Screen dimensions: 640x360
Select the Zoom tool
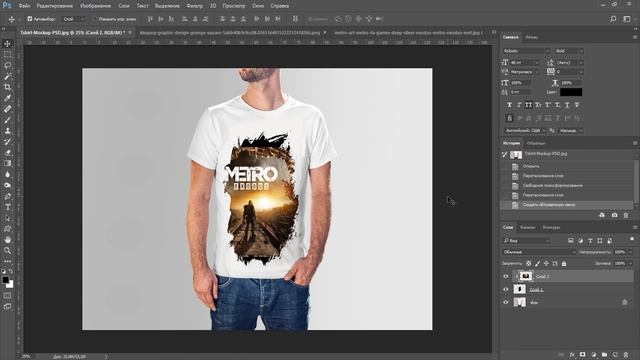7,251
